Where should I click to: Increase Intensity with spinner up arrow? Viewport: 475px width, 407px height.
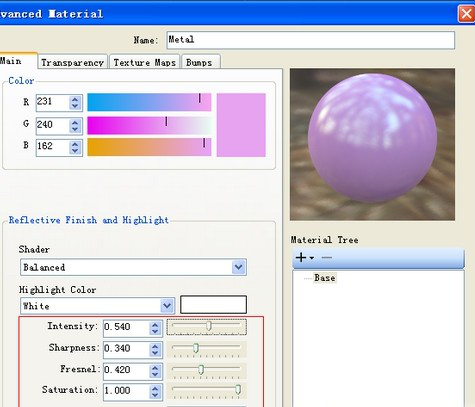click(x=155, y=324)
